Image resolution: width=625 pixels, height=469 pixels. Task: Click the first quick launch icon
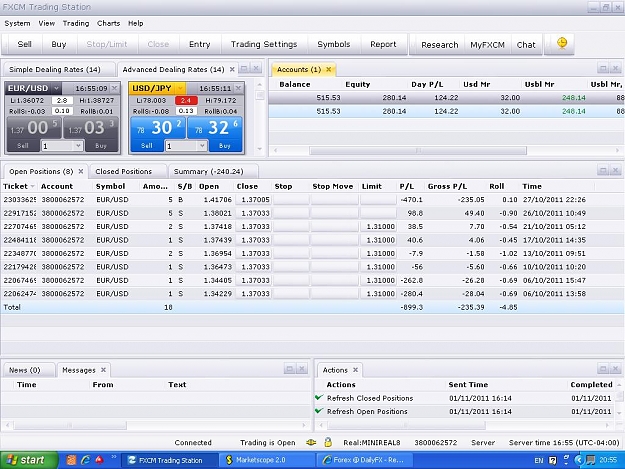71,460
